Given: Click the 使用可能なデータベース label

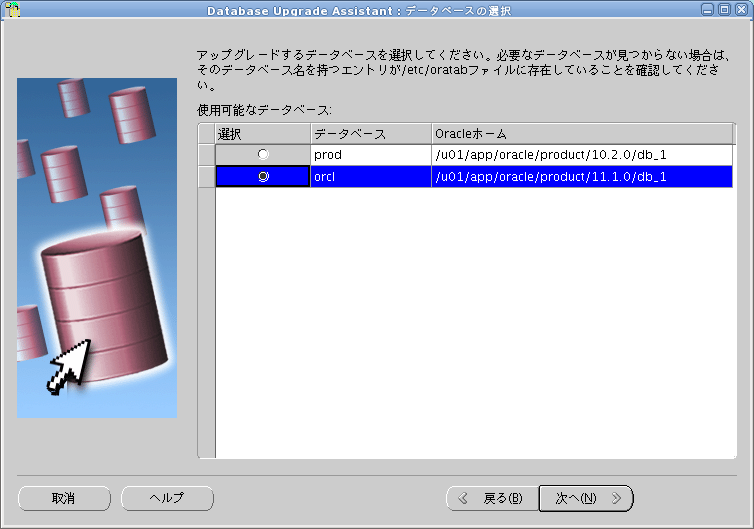Looking at the screenshot, I should [264, 110].
